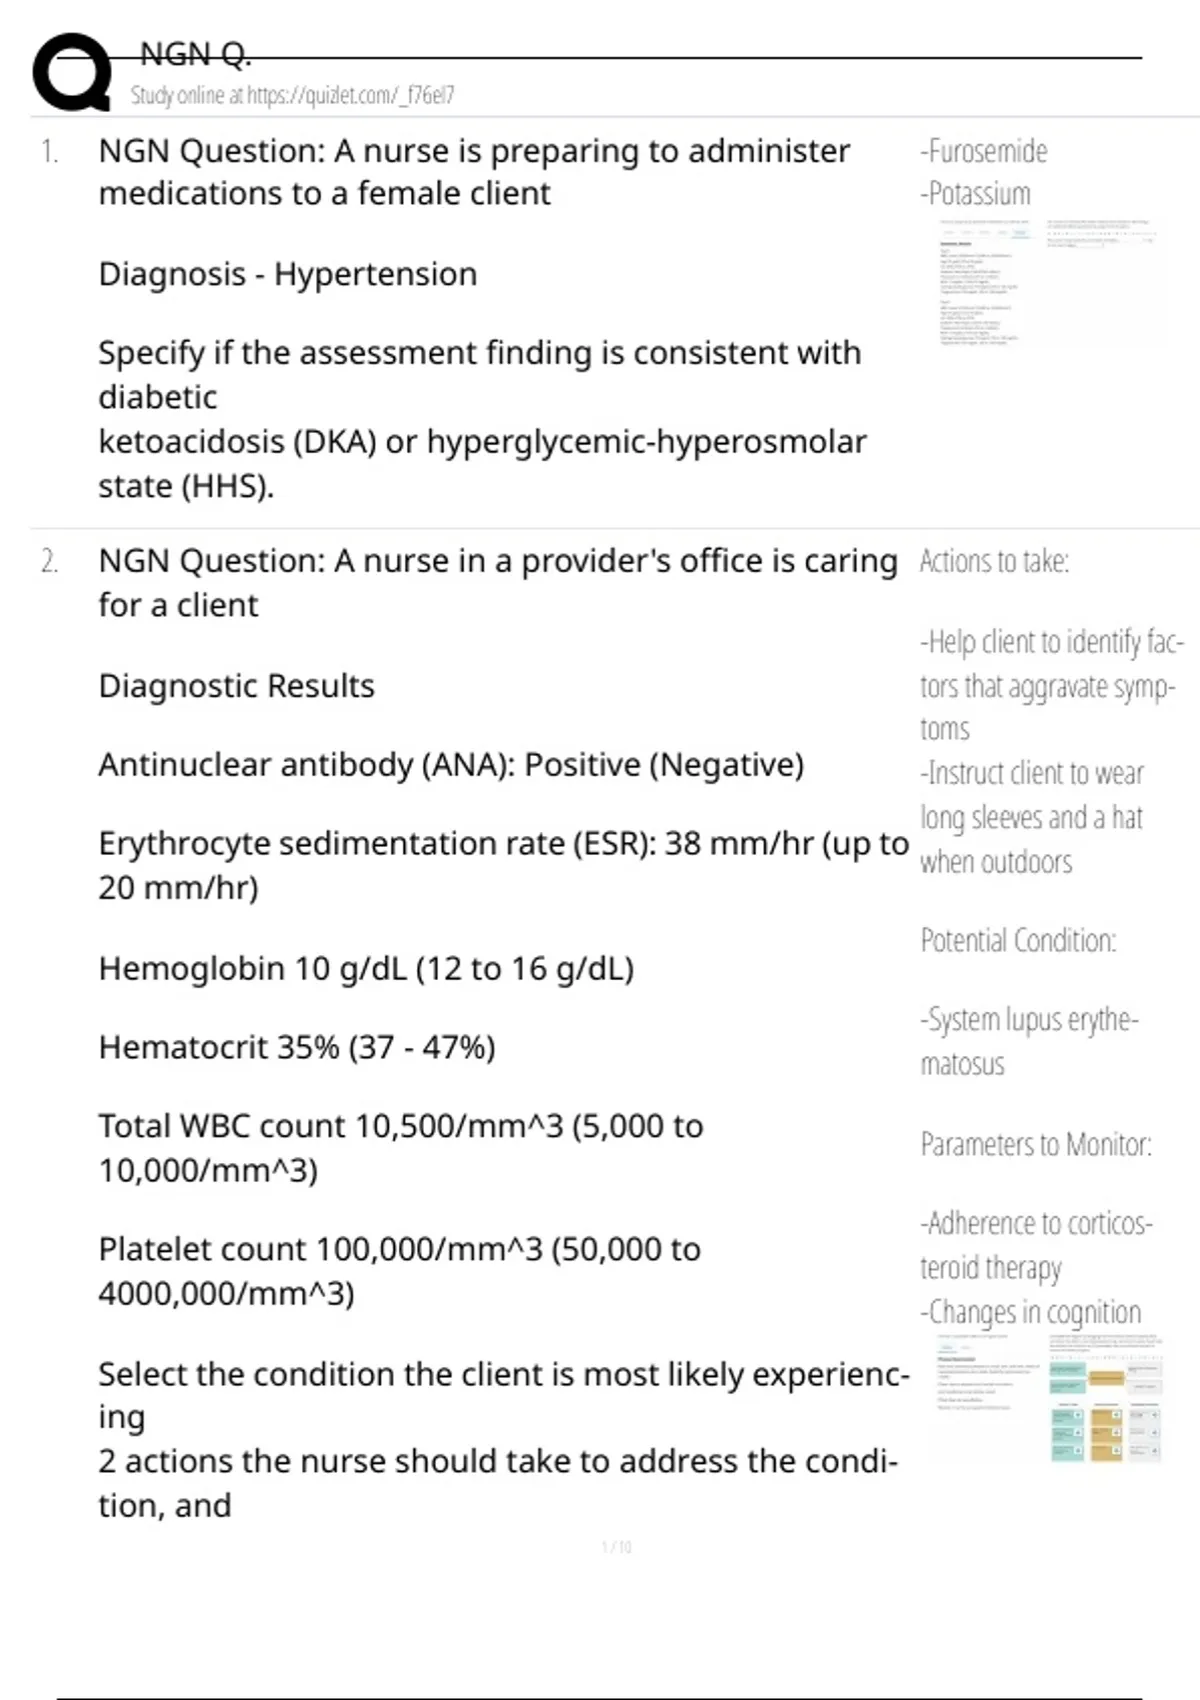Click the Hematocrit 35% line
Image resolution: width=1200 pixels, height=1700 pixels.
click(296, 1048)
